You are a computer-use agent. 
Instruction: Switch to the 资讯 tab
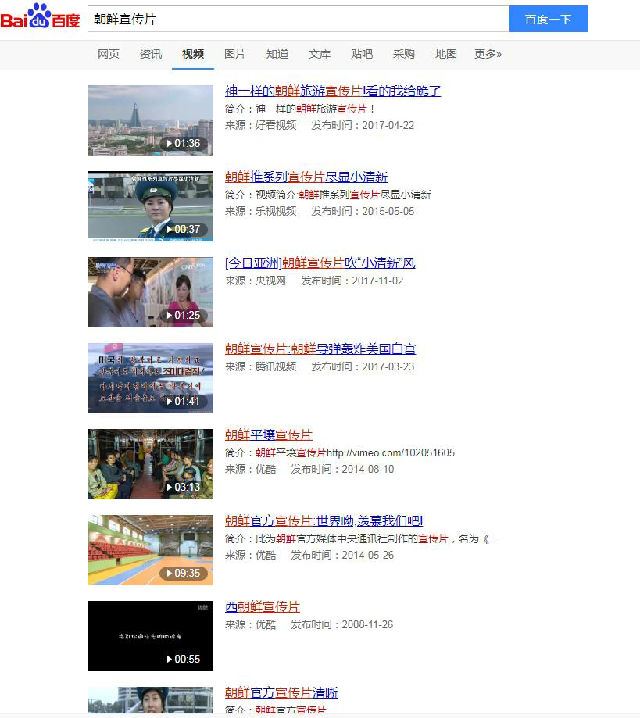(x=151, y=54)
